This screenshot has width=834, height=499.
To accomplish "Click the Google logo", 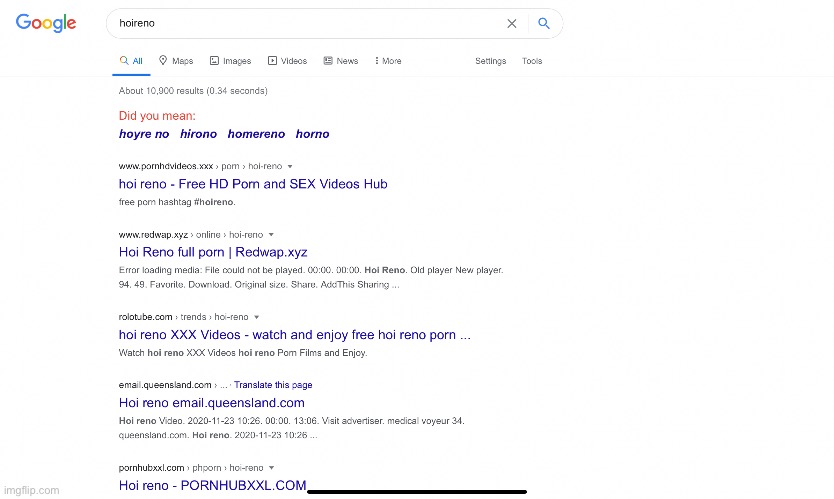I will click(x=46, y=23).
